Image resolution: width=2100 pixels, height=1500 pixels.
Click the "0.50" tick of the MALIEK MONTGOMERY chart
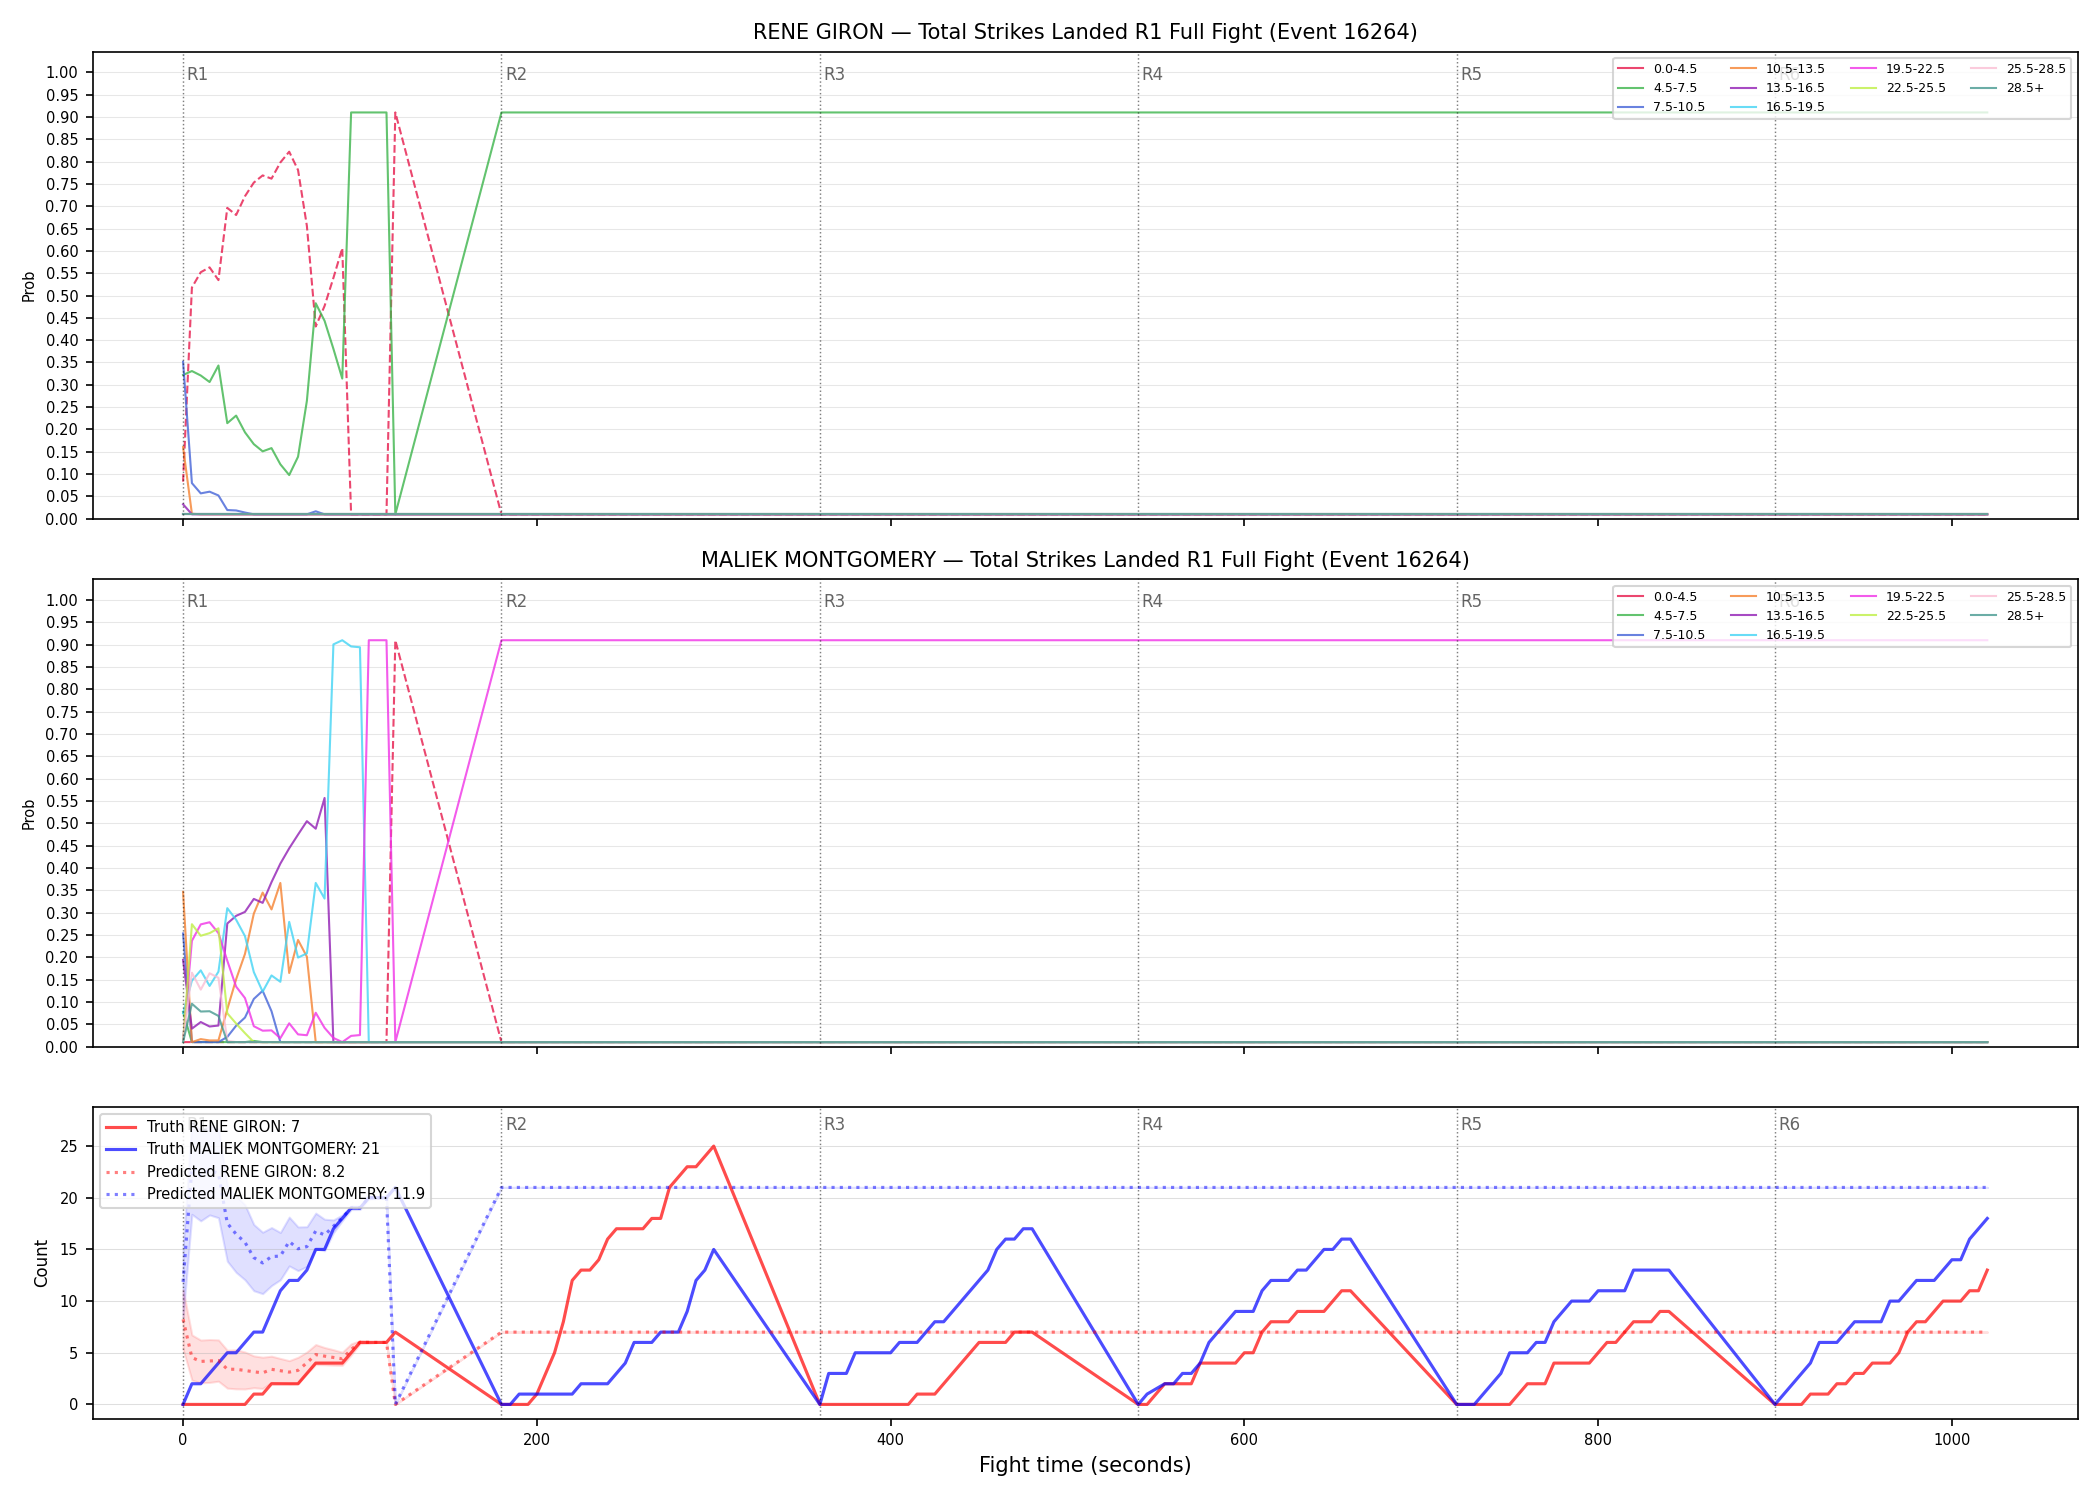[62, 824]
